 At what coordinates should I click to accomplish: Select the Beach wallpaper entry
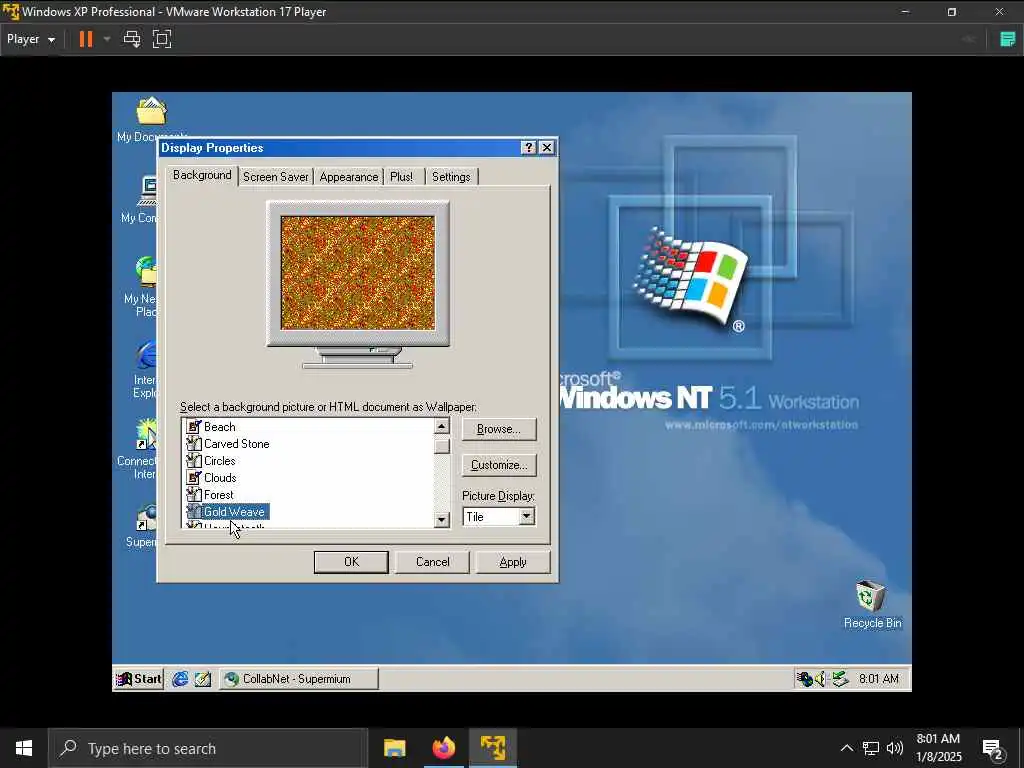point(219,427)
